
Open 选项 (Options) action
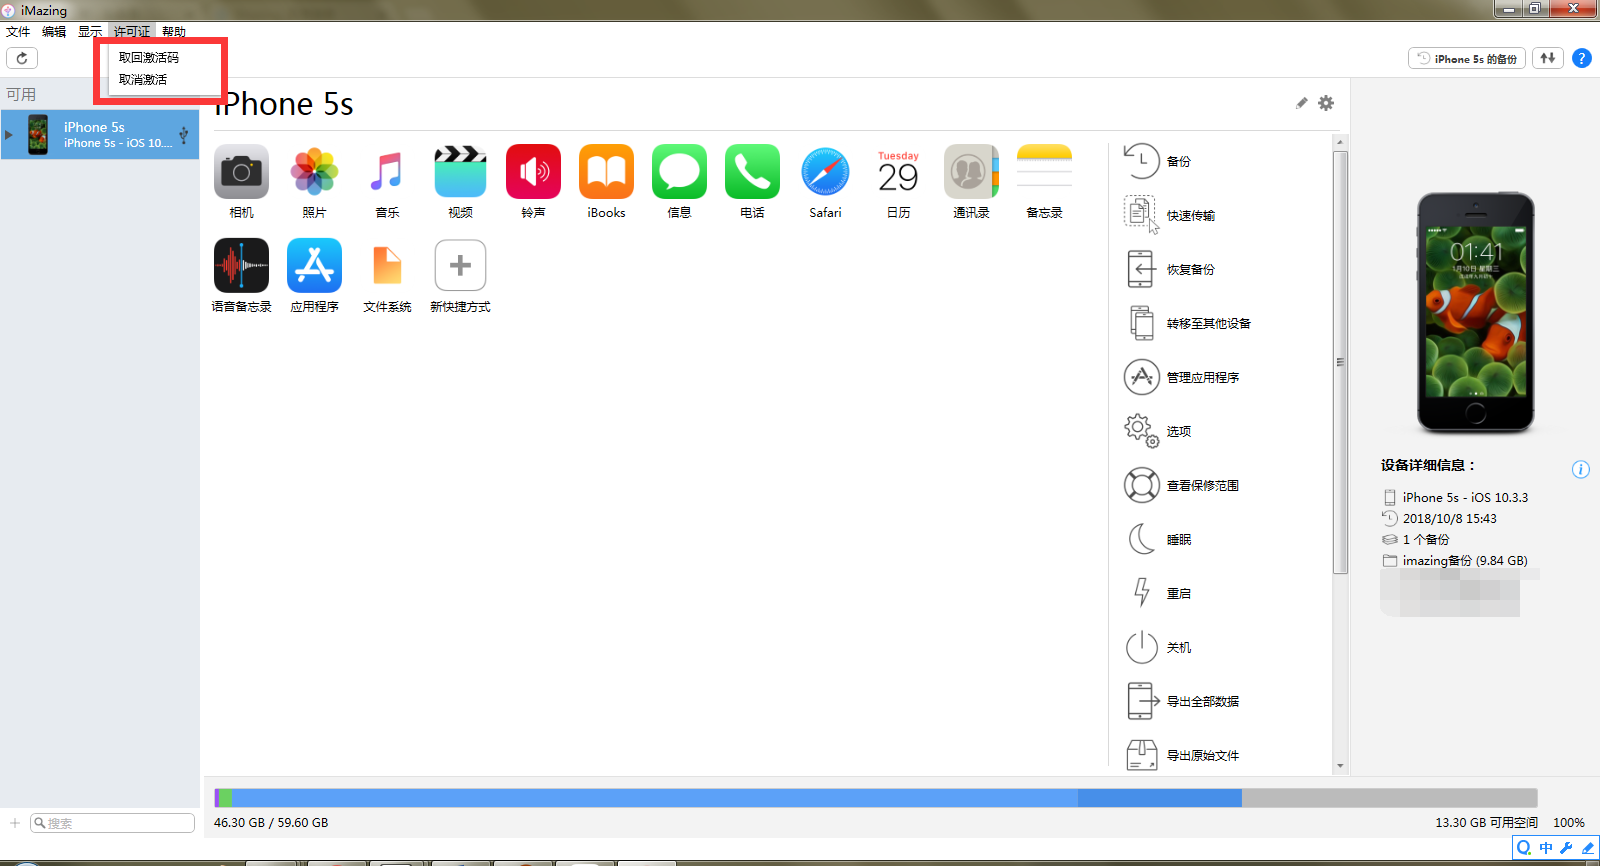pyautogui.click(x=1159, y=431)
